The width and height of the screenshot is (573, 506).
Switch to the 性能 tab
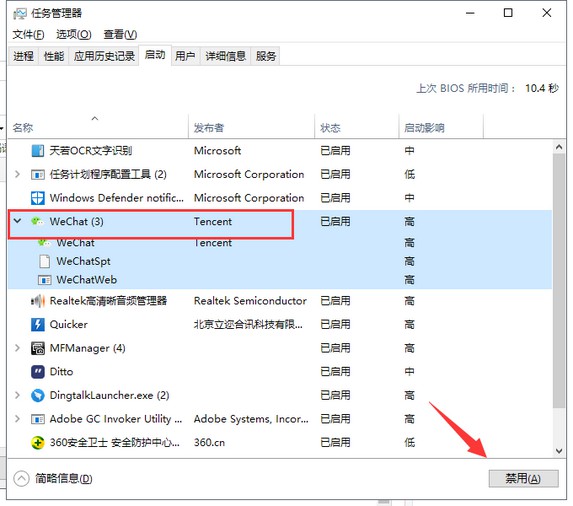tap(54, 56)
